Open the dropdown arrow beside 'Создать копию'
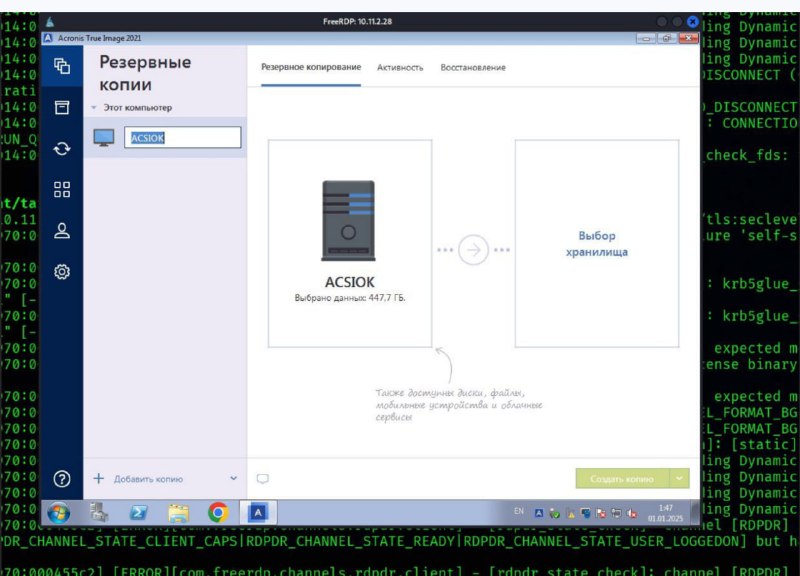This screenshot has width=800, height=576. (x=679, y=479)
